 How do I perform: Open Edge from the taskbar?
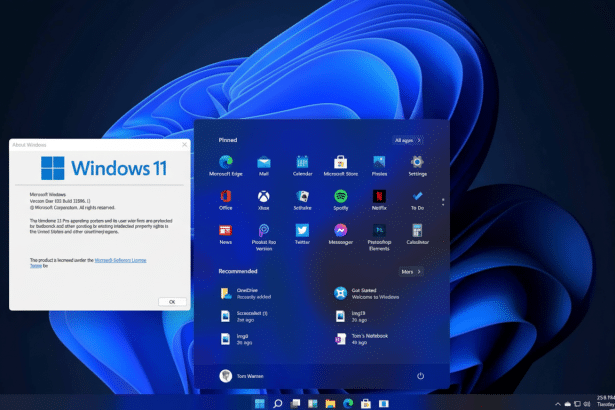pyautogui.click(x=348, y=403)
